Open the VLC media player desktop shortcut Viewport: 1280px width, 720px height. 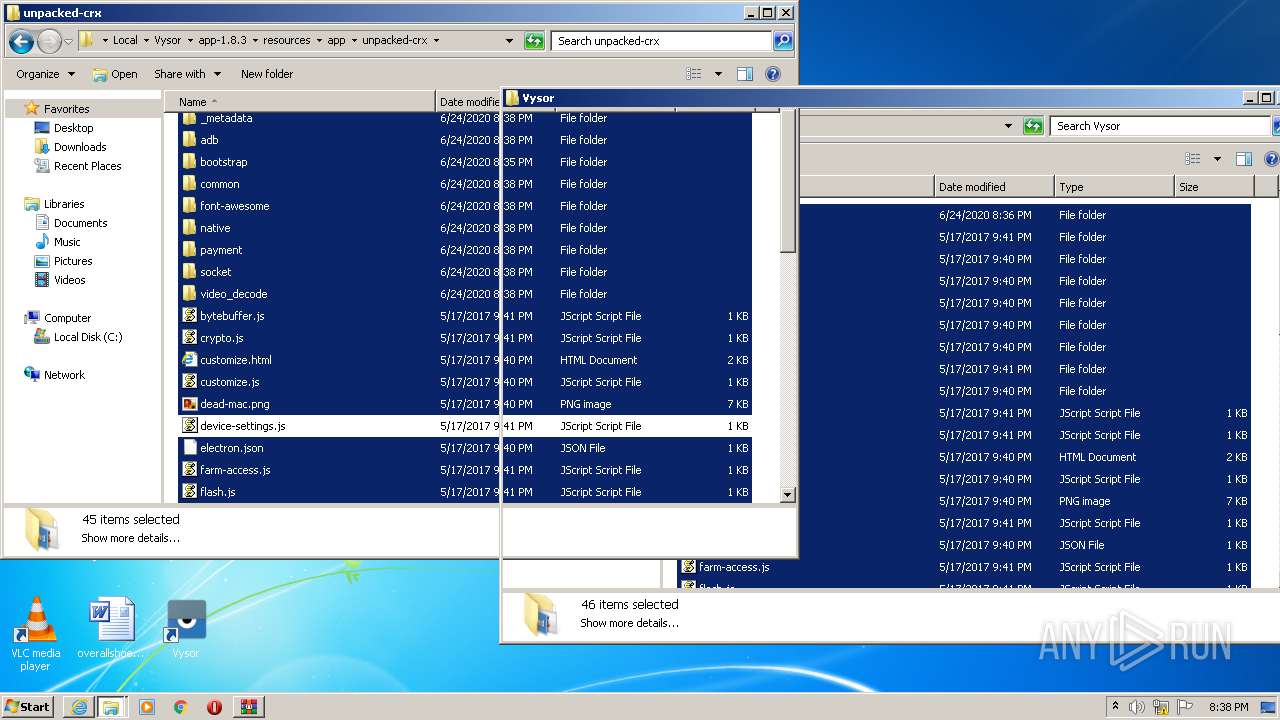click(x=35, y=634)
